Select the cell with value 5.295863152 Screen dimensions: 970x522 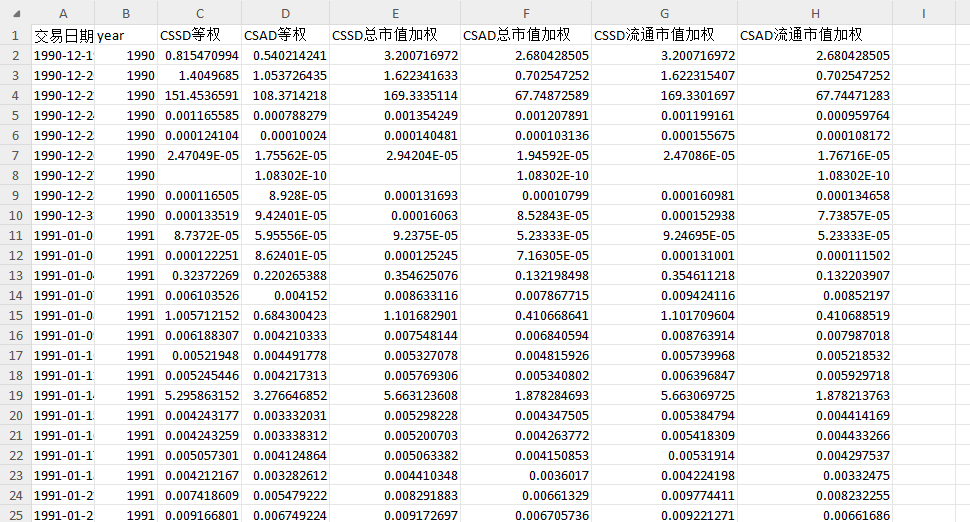[x=200, y=395]
